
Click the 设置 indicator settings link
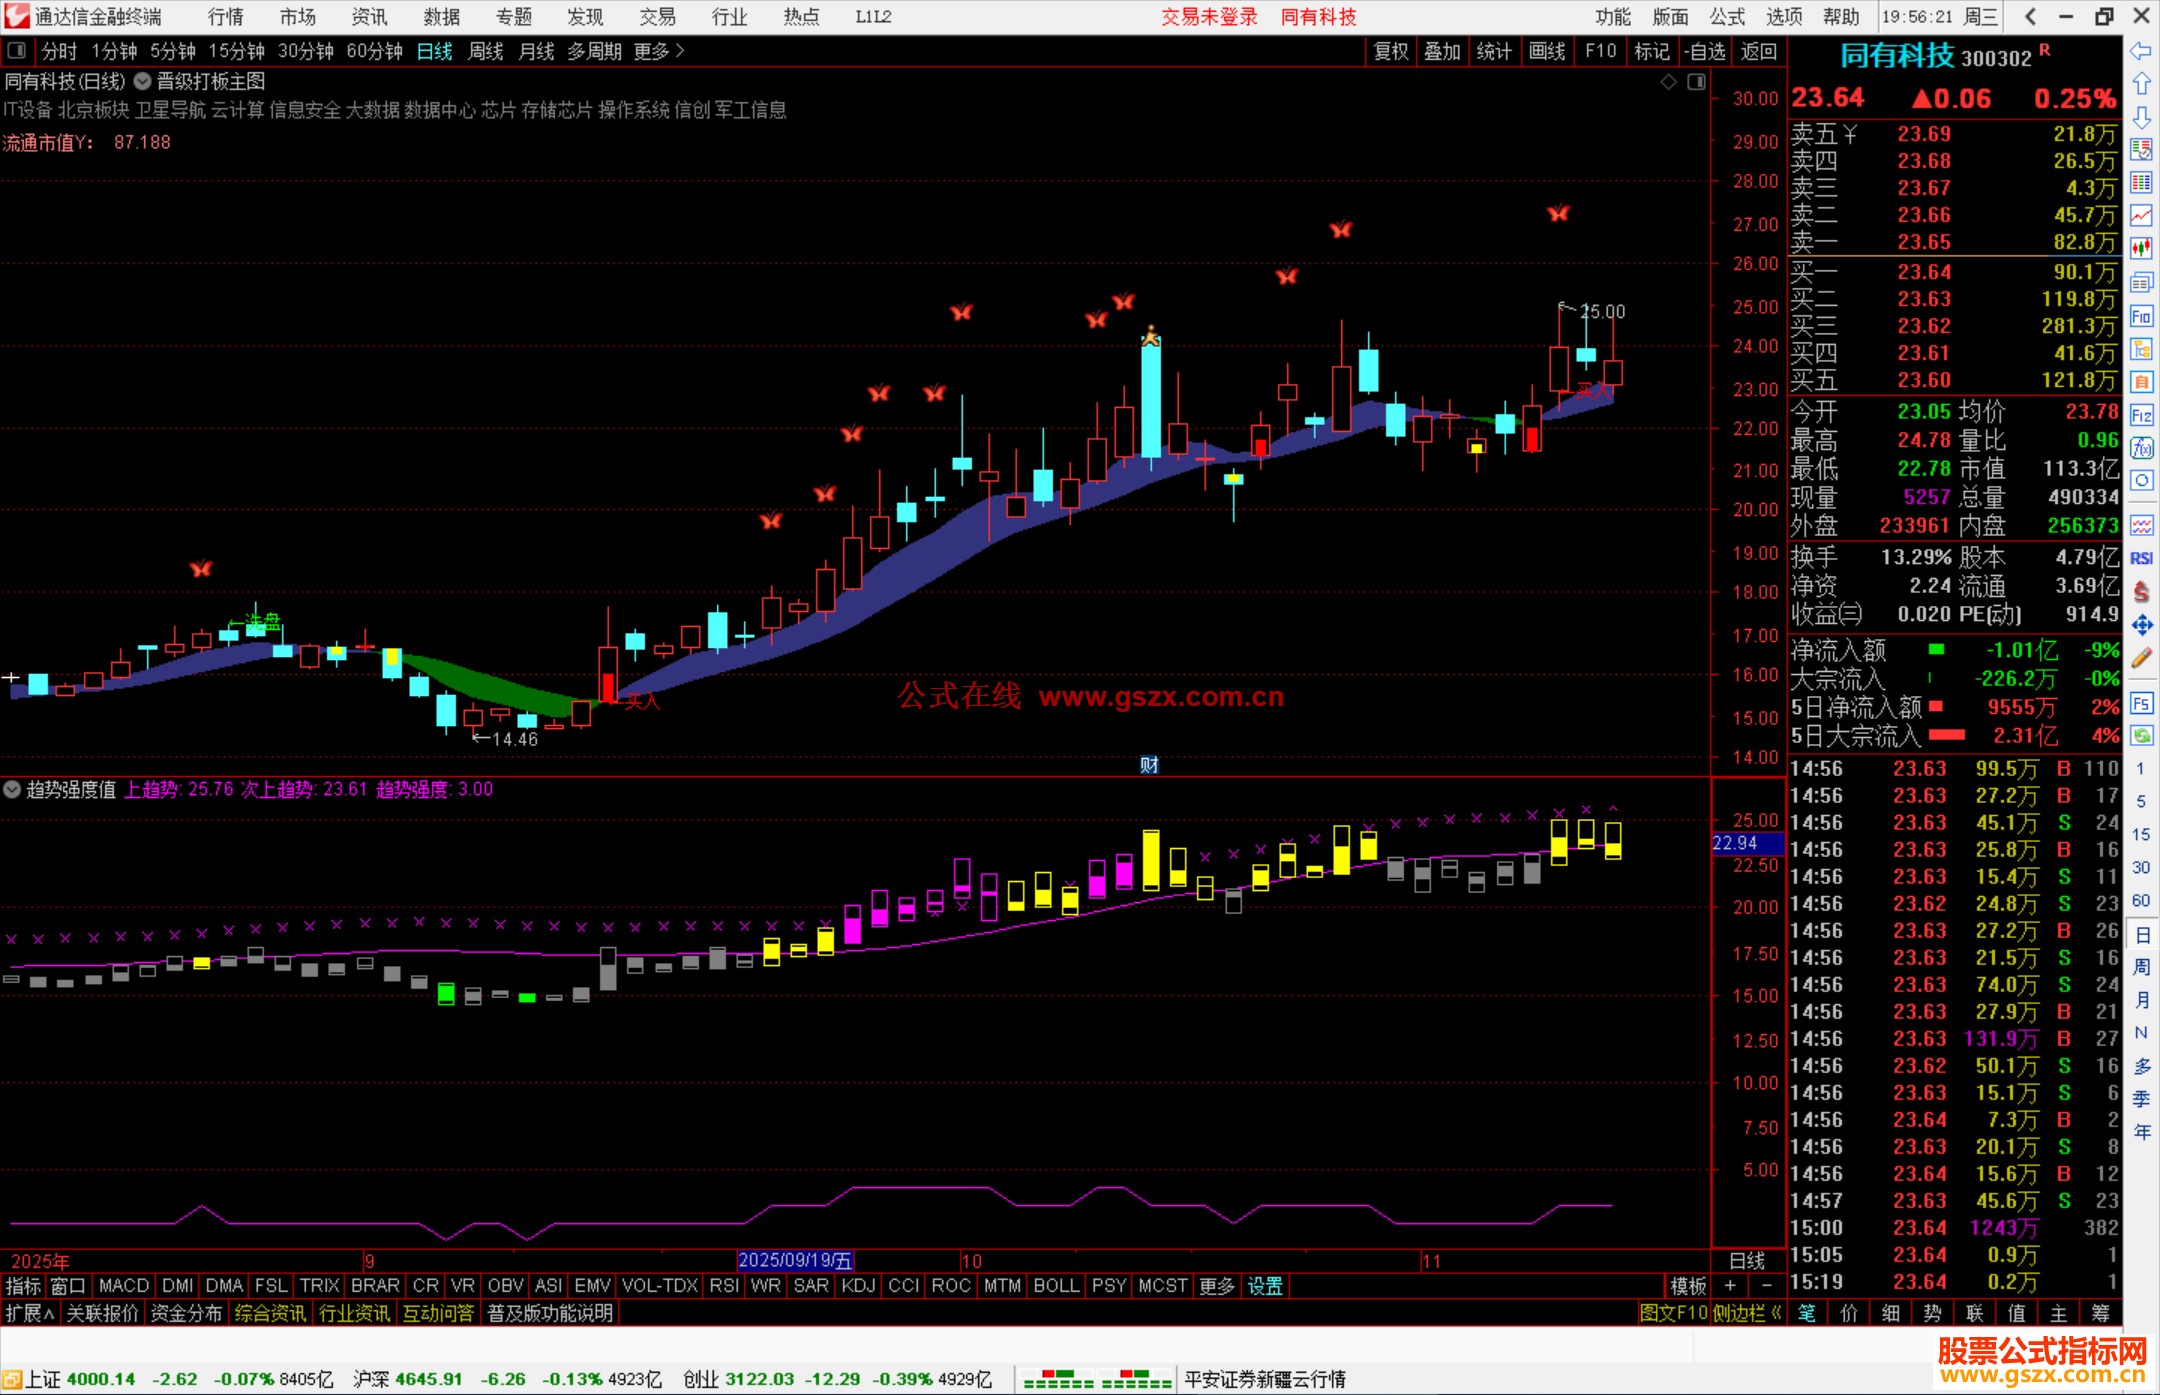click(1265, 1286)
